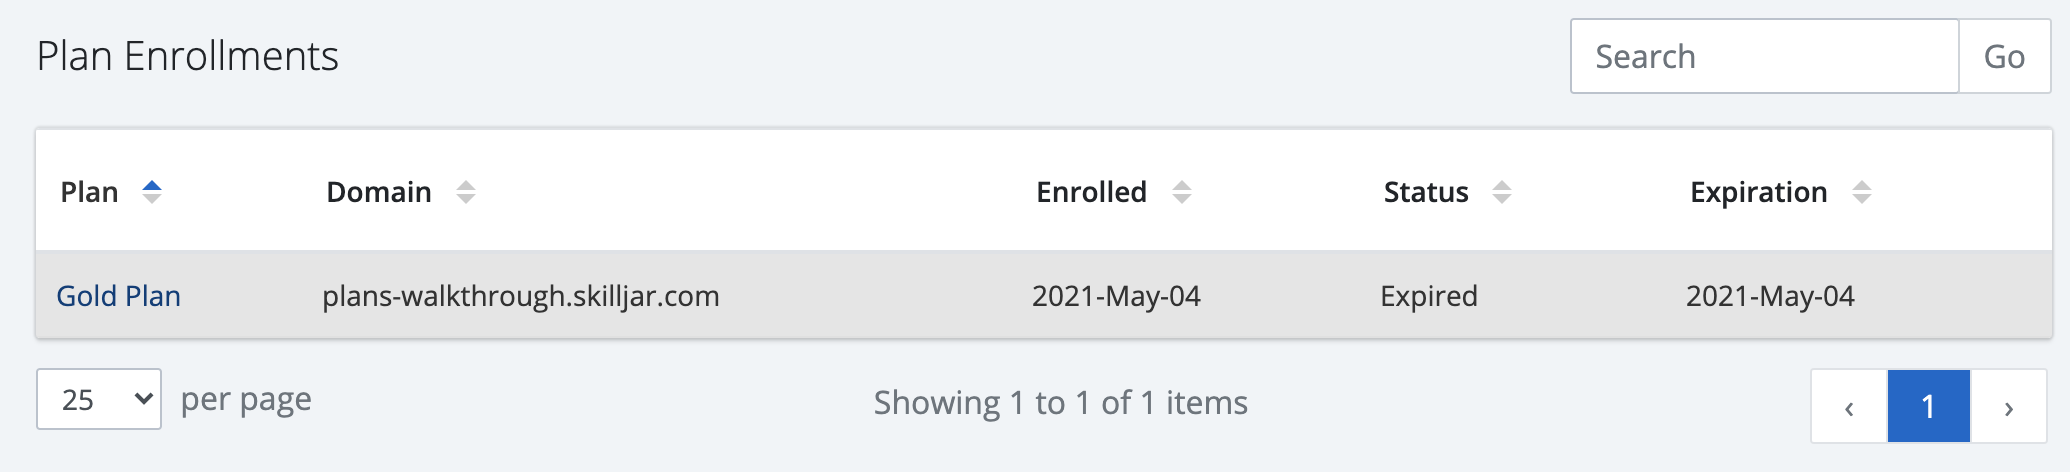Go to next page with right chevron
Viewport: 2070px width, 472px height.
pyautogui.click(x=2008, y=407)
